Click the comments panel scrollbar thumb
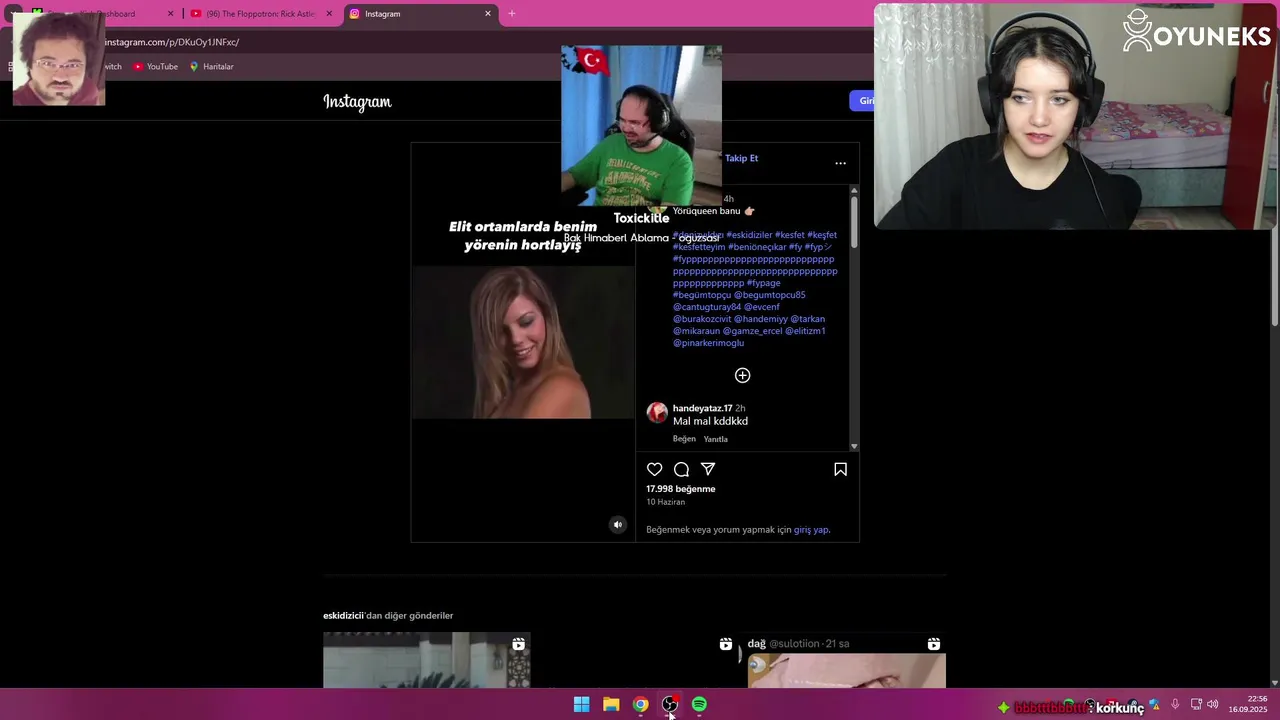This screenshot has width=1280, height=720. point(854,222)
